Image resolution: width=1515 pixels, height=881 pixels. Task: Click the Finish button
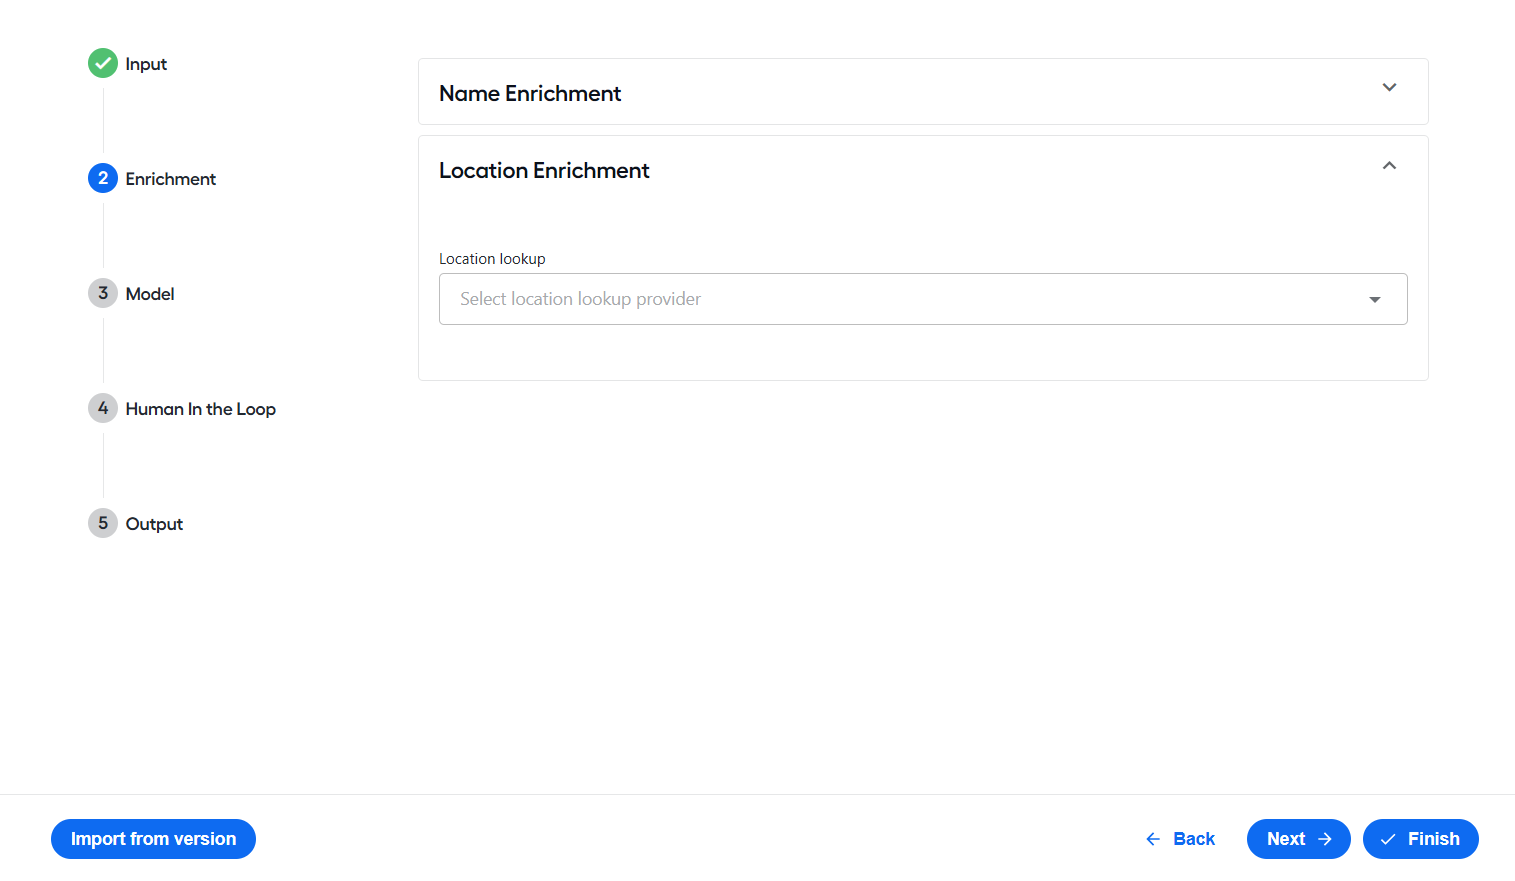(x=1421, y=839)
